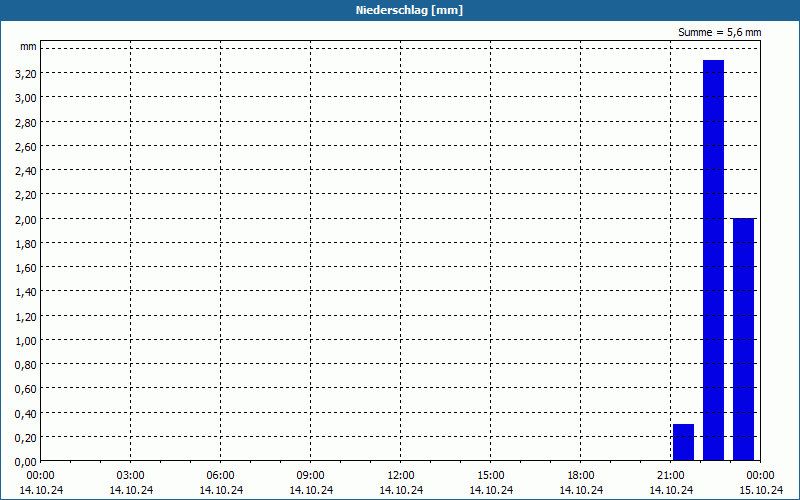Click the 18:00 time label
This screenshot has width=800, height=500.
pyautogui.click(x=581, y=476)
